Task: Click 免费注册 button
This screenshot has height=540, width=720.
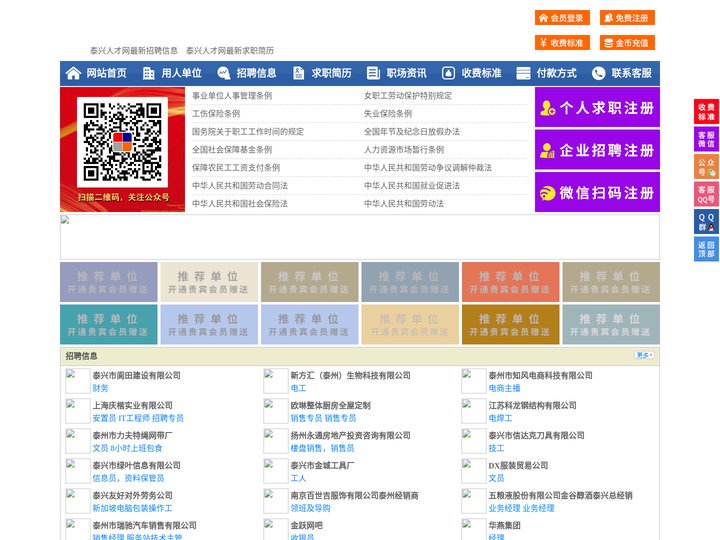Action: click(x=627, y=18)
